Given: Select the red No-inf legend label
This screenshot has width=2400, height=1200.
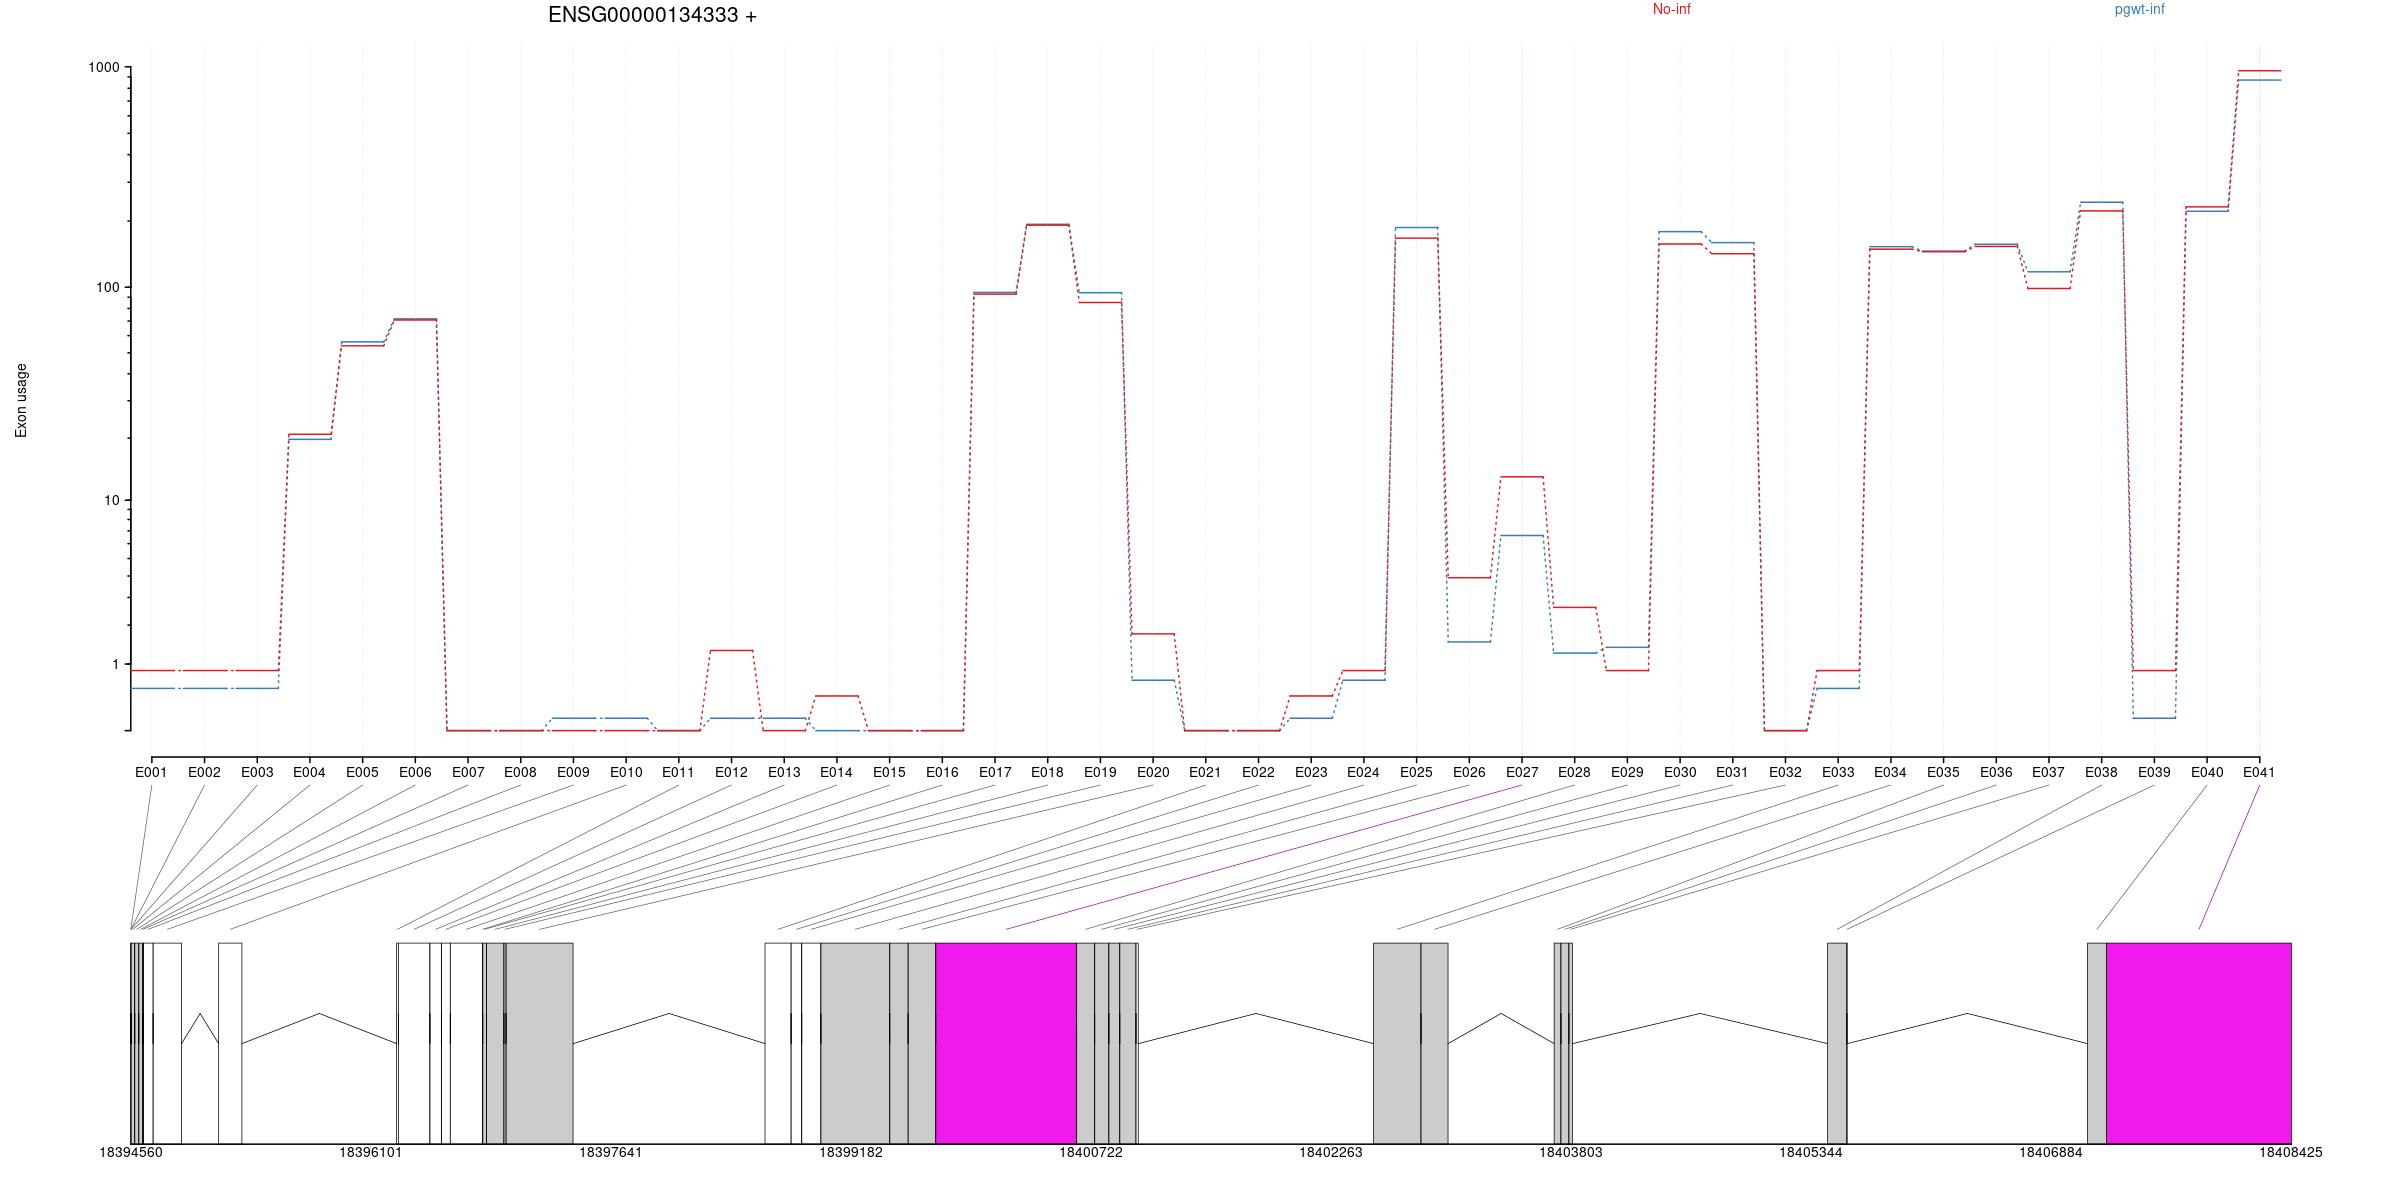Looking at the screenshot, I should click(x=1671, y=9).
